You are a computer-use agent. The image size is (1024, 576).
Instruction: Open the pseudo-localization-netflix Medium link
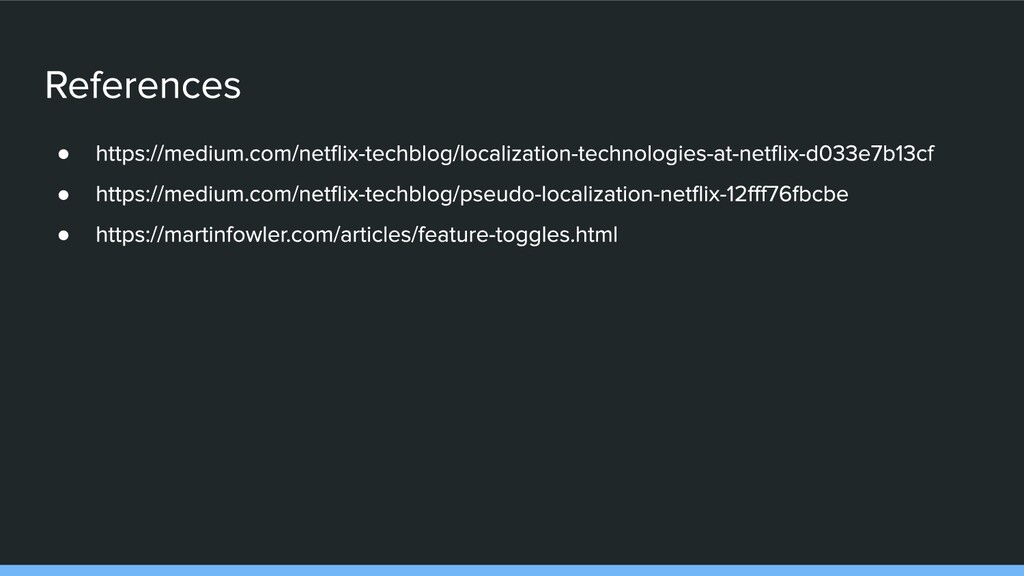[472, 195]
